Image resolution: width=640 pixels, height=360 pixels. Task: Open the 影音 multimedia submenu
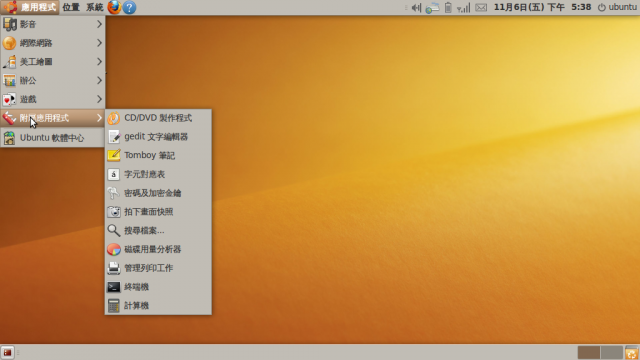coord(53,24)
